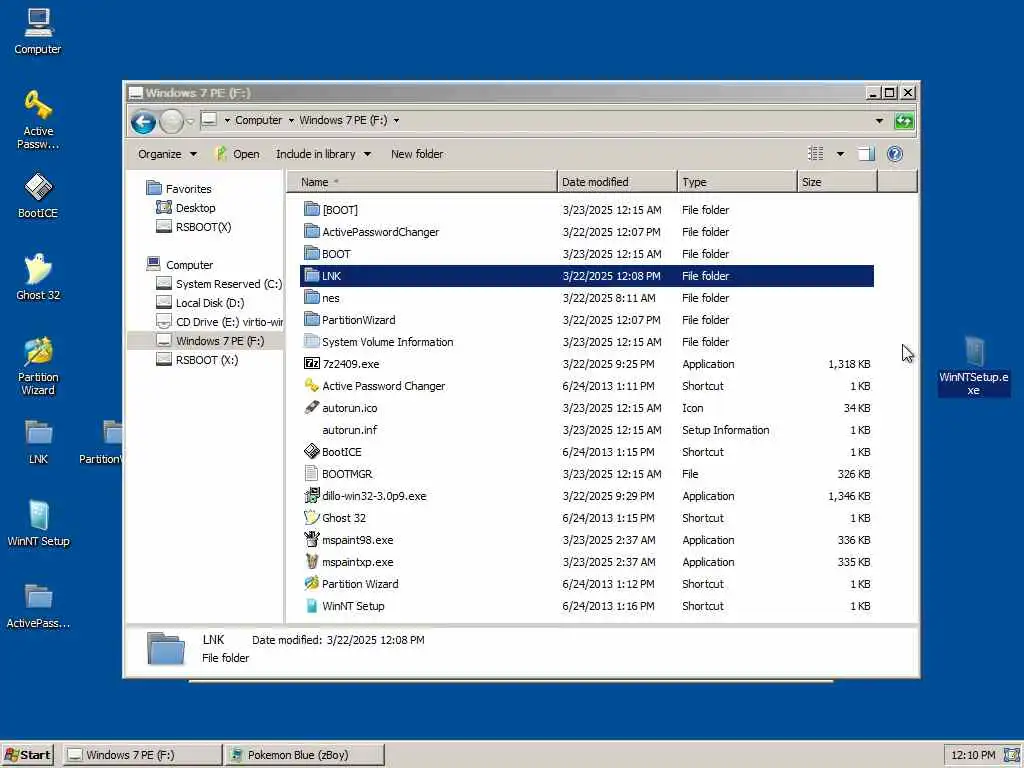
Task: Select the autorun.ico file
Action: click(340, 408)
